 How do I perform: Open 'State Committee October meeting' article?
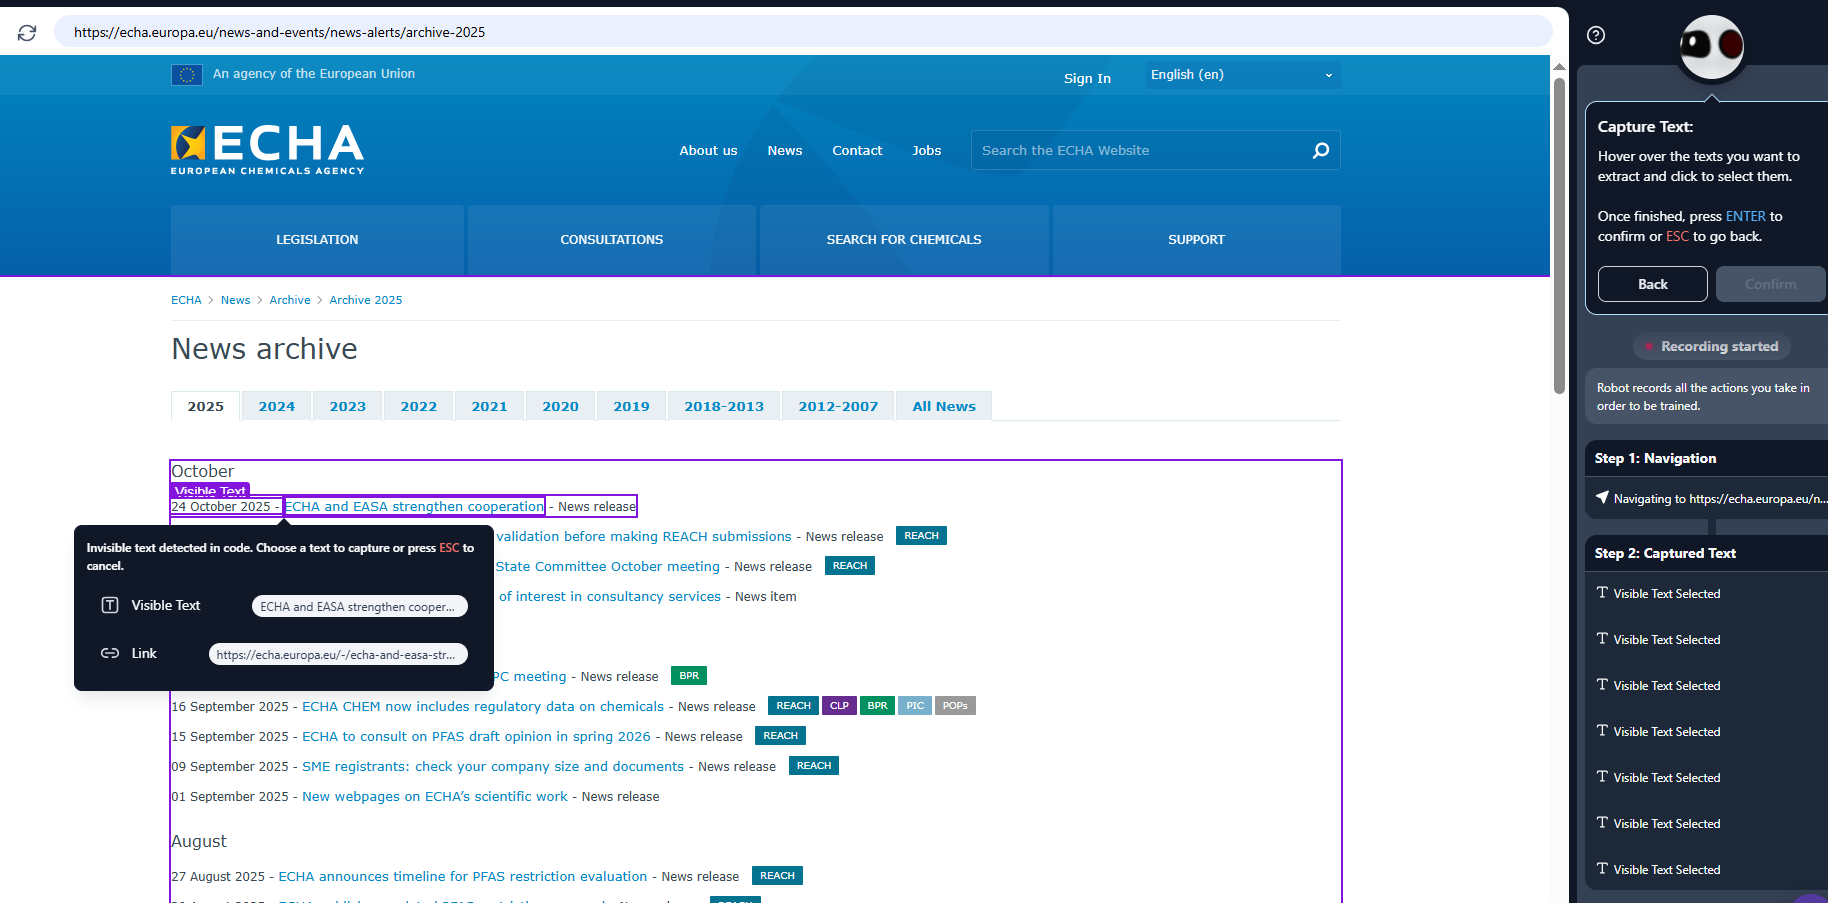[608, 566]
